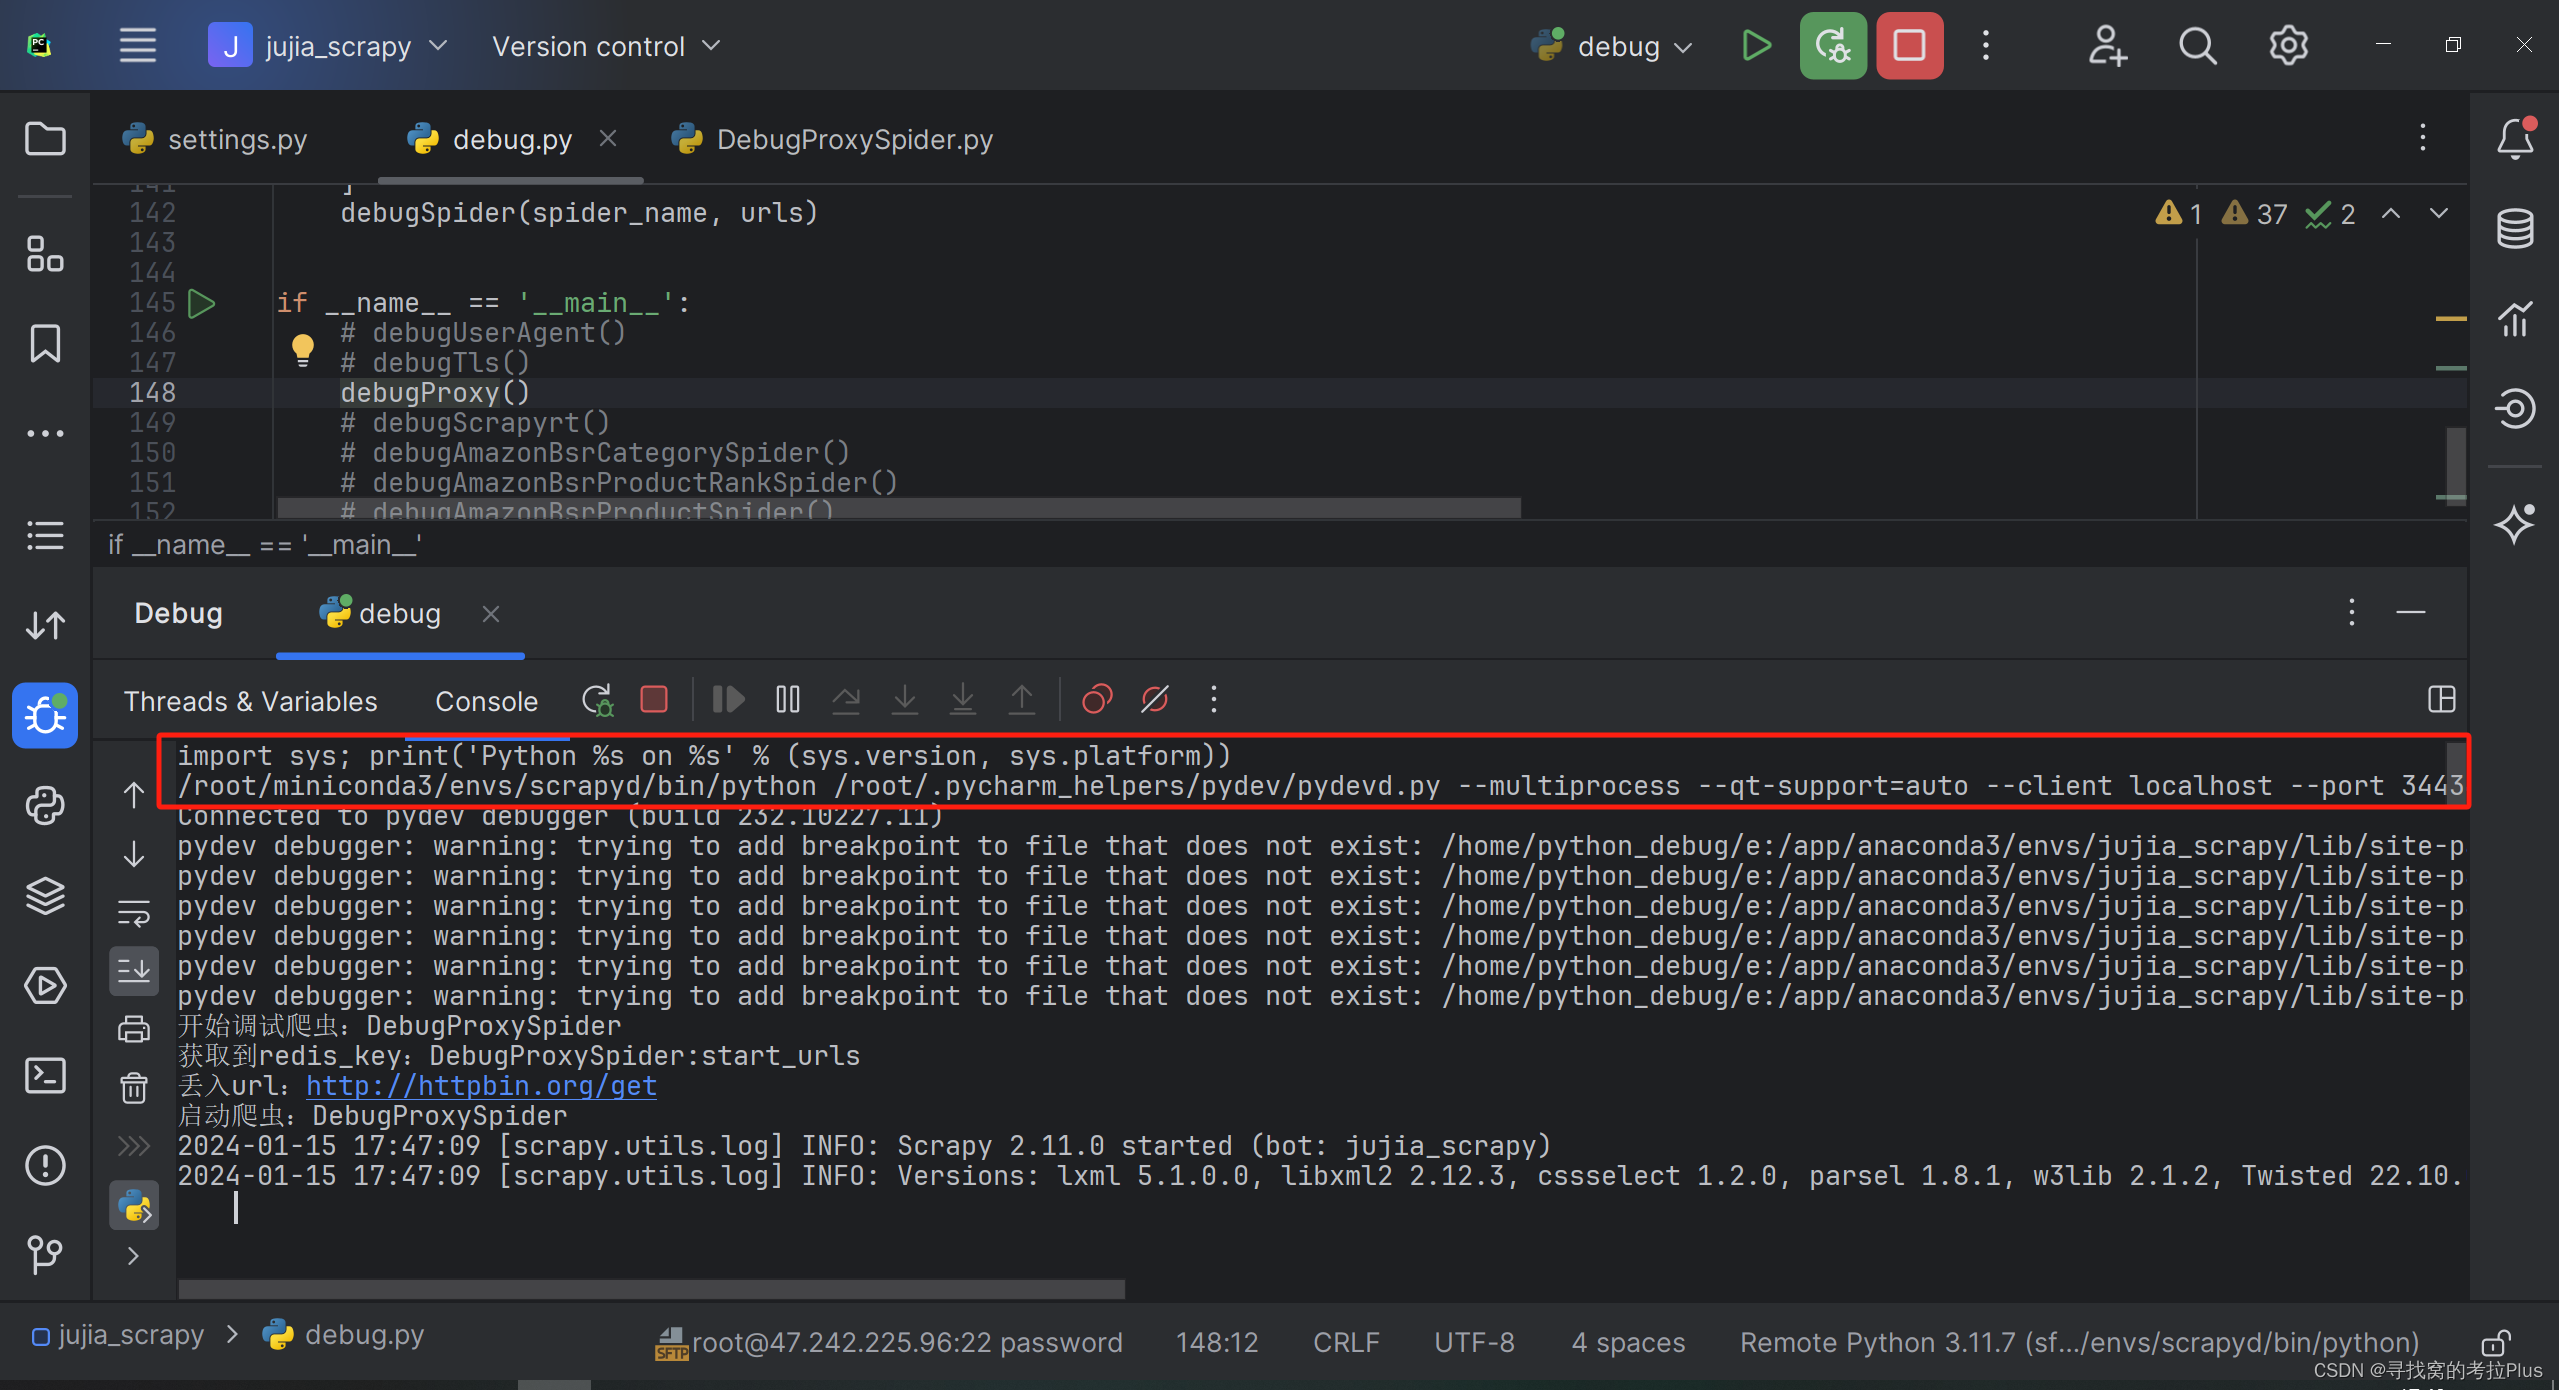The width and height of the screenshot is (2559, 1390).
Task: Click Step Into in debug toolbar
Action: [x=904, y=699]
